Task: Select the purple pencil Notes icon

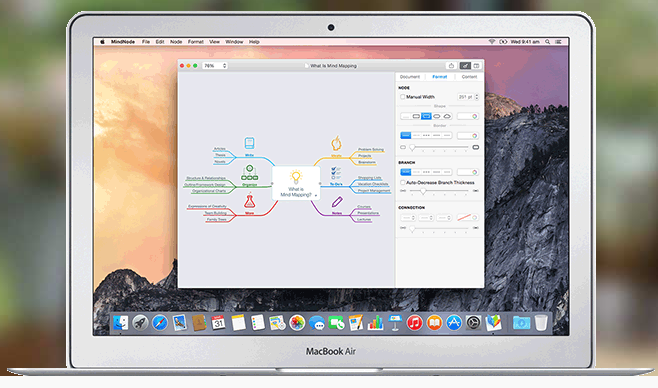Action: point(337,202)
